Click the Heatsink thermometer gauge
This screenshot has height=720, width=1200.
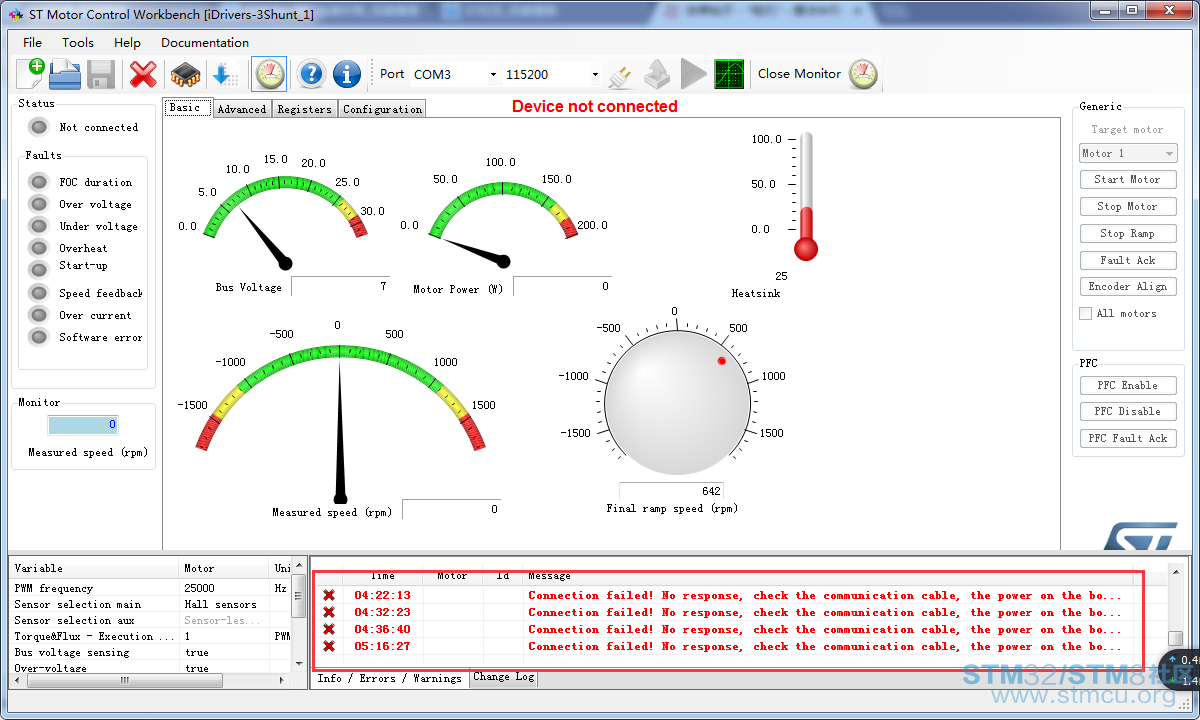[806, 196]
